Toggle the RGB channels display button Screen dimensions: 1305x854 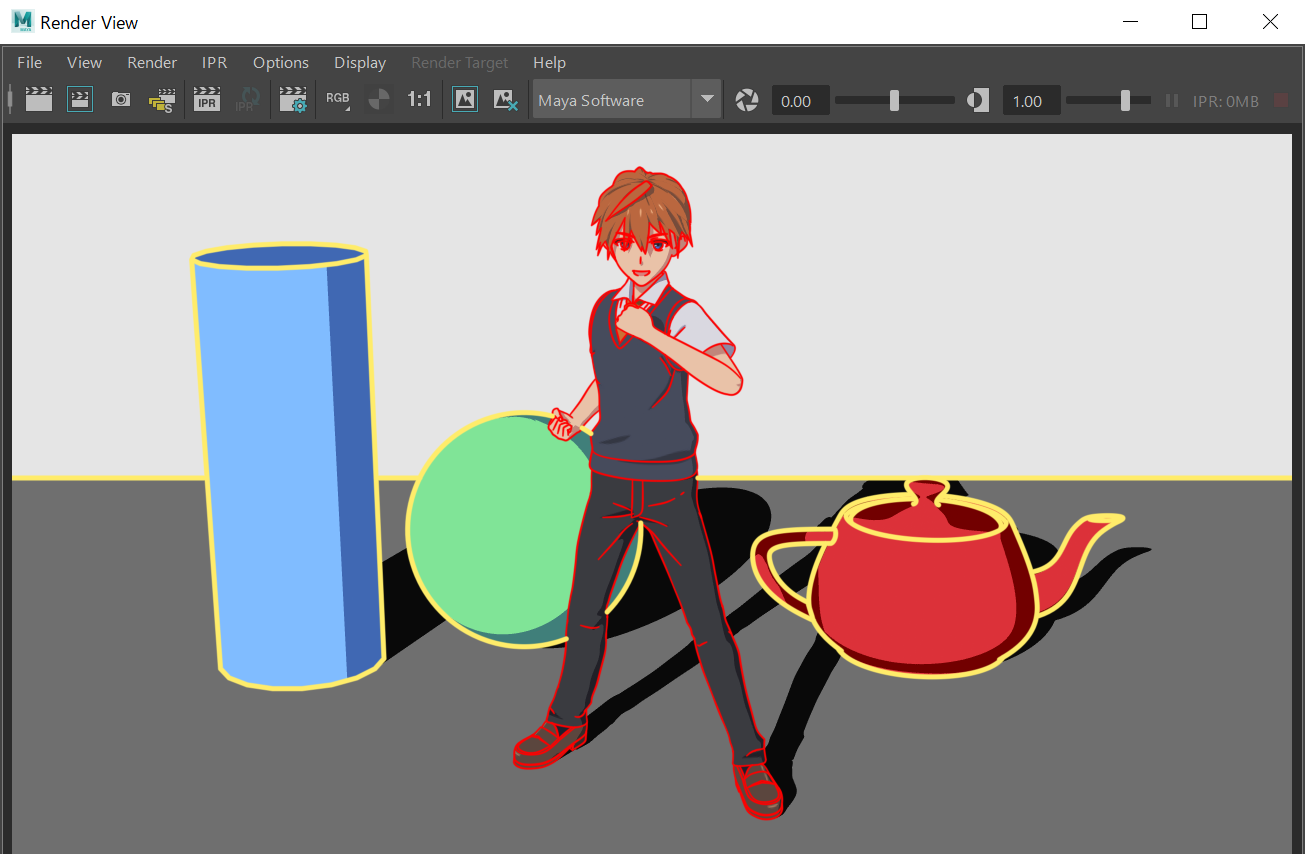click(338, 100)
